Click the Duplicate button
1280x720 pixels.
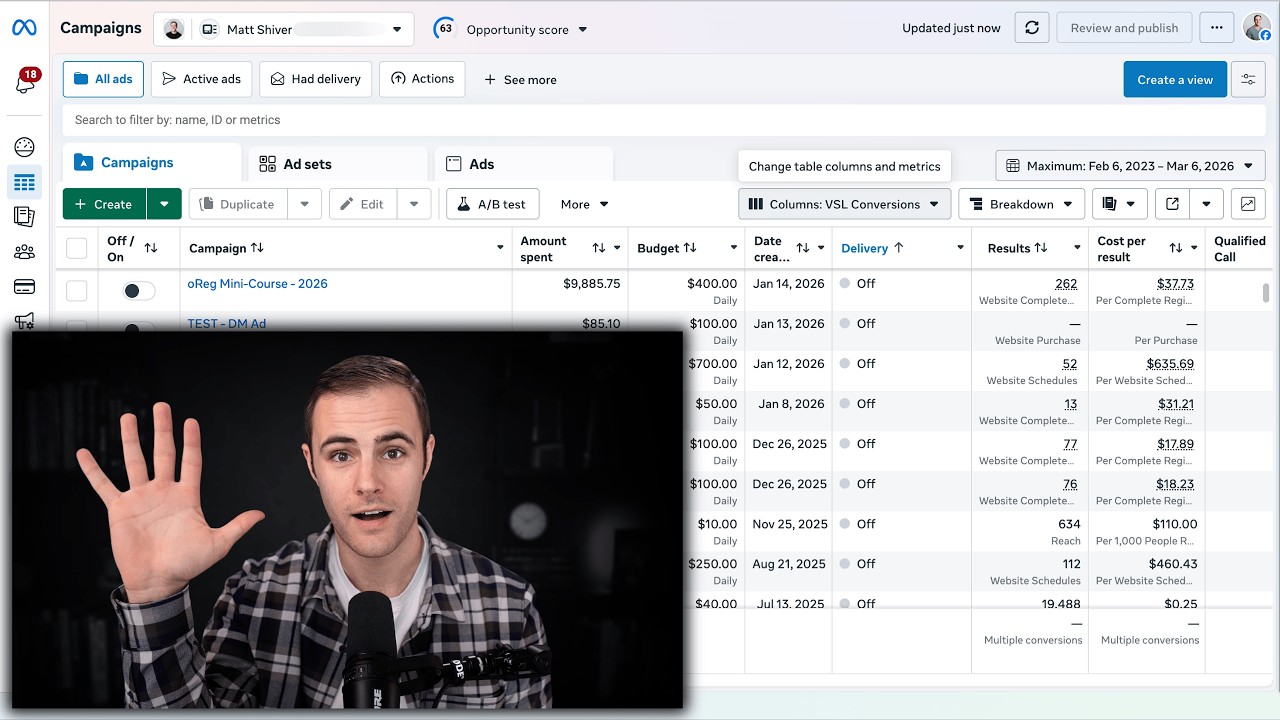(x=238, y=204)
